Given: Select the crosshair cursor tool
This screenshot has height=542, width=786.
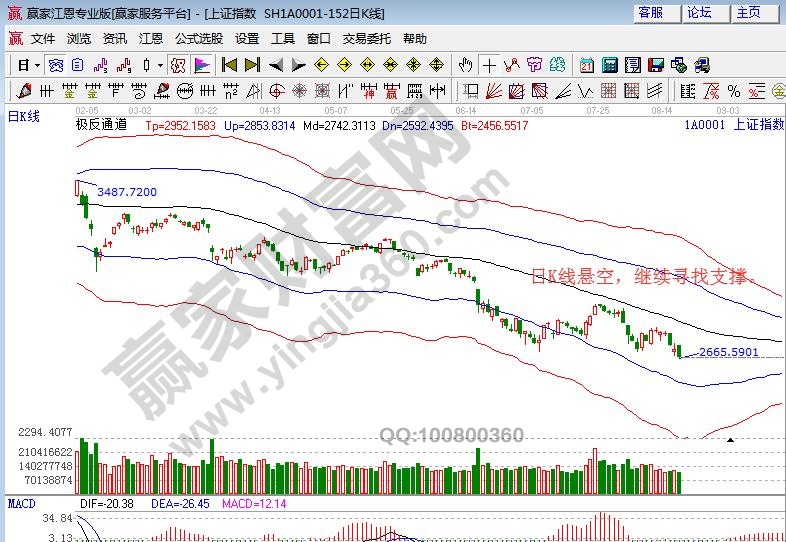Looking at the screenshot, I should [489, 65].
